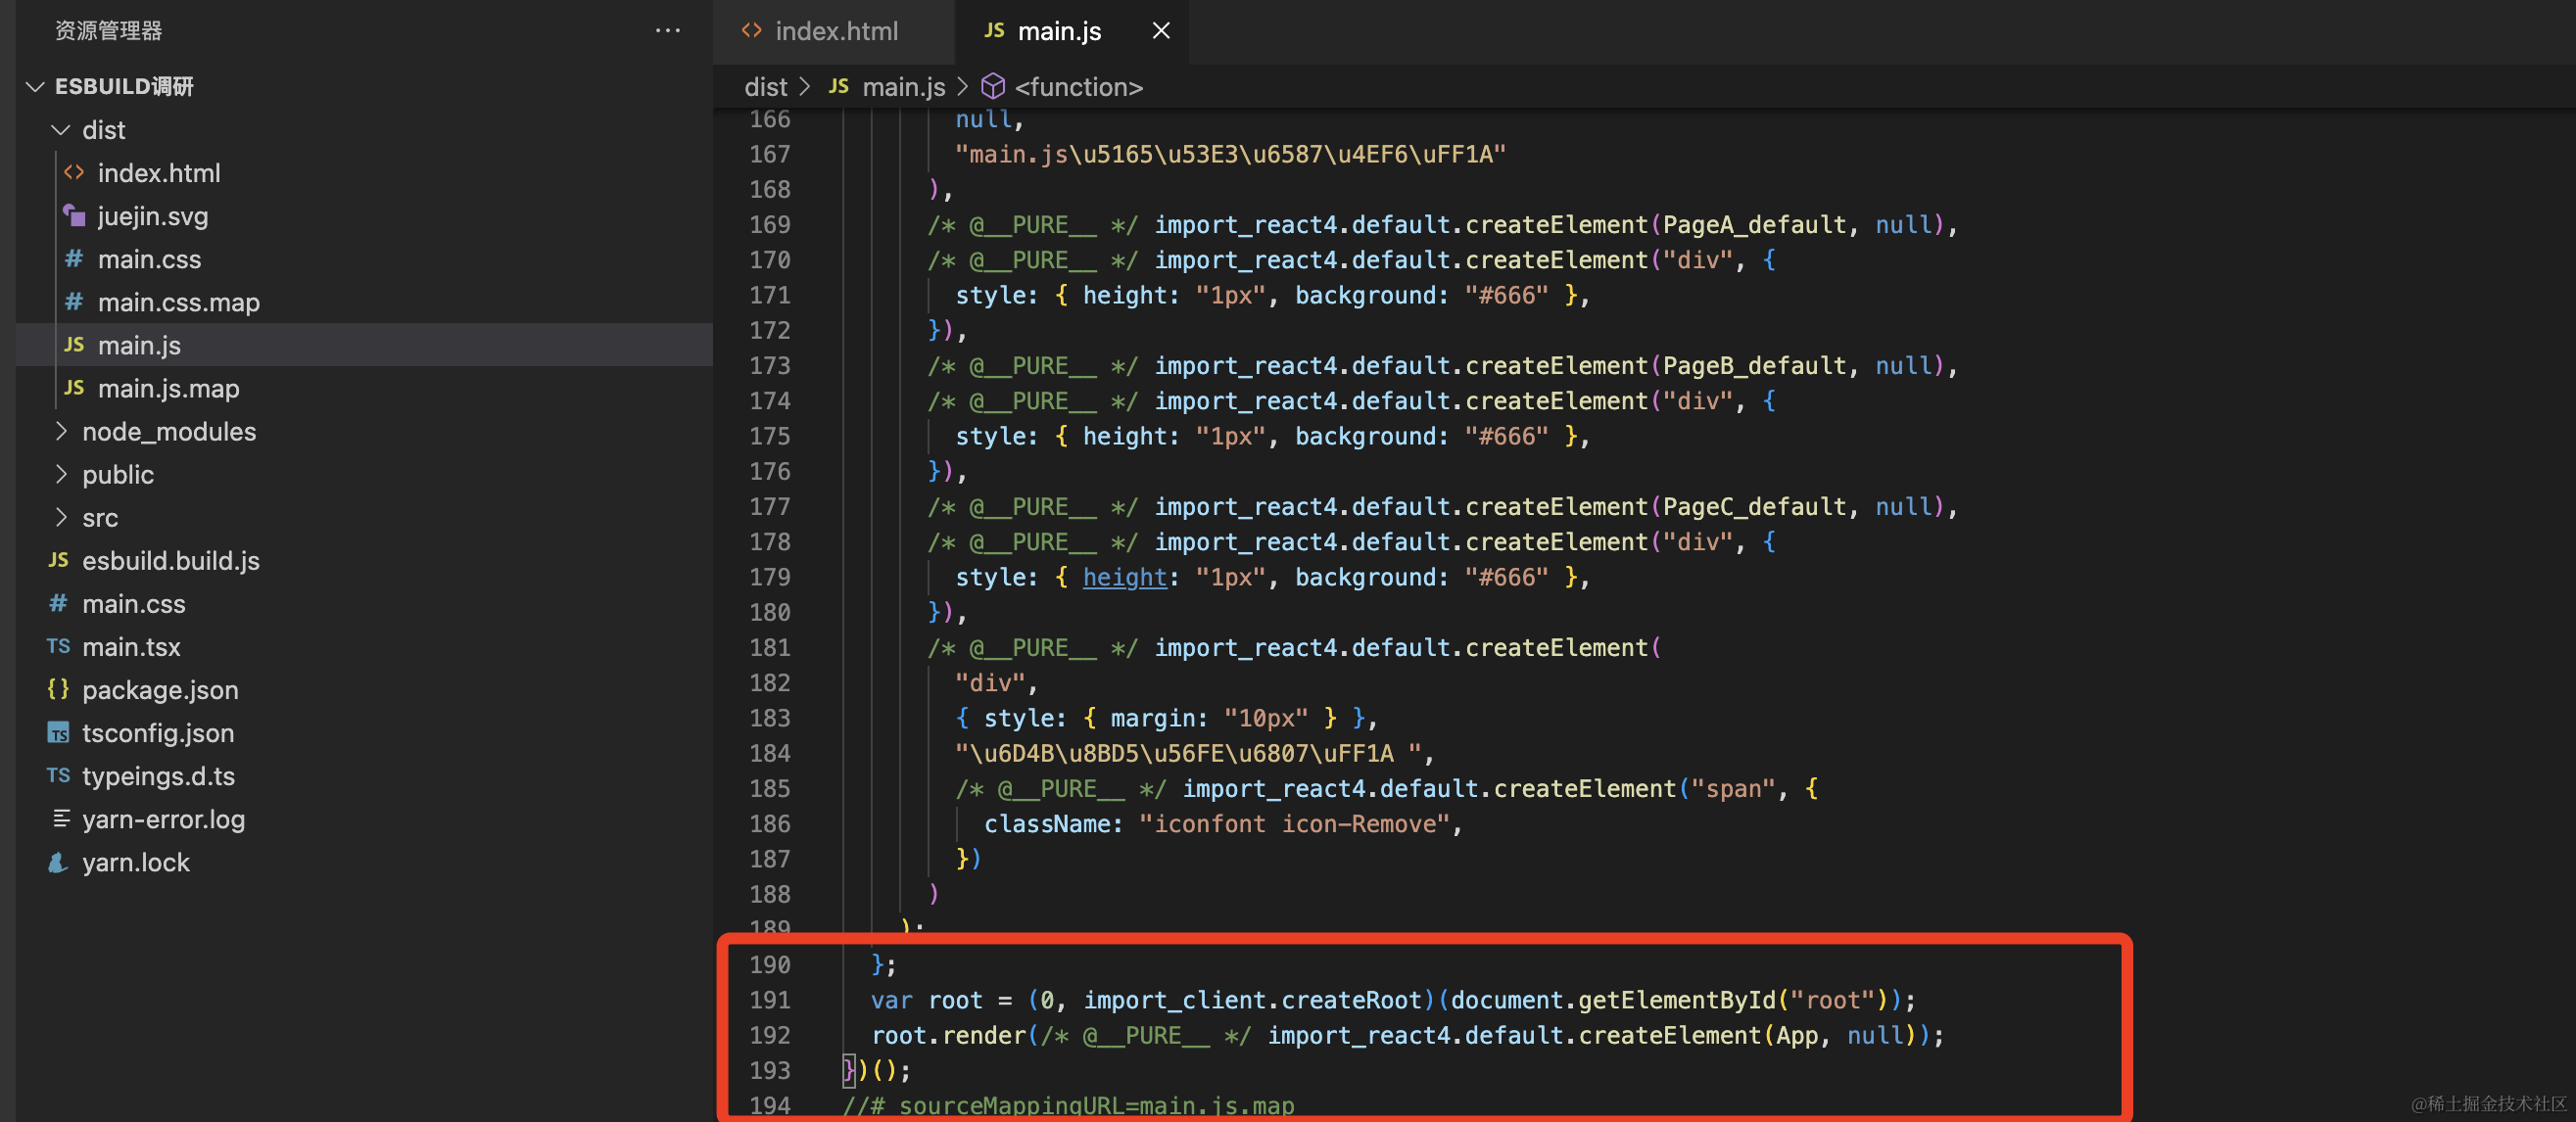The image size is (2576, 1122).
Task: Click the juejin.svg file icon
Action: [x=74, y=215]
